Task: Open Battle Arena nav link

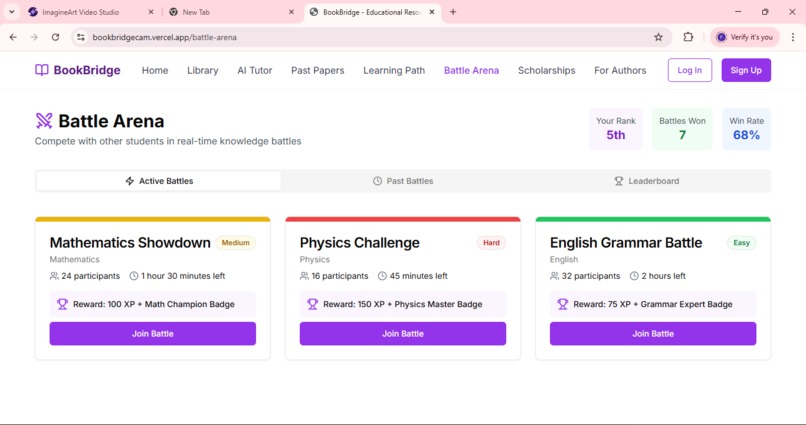Action: click(x=471, y=70)
